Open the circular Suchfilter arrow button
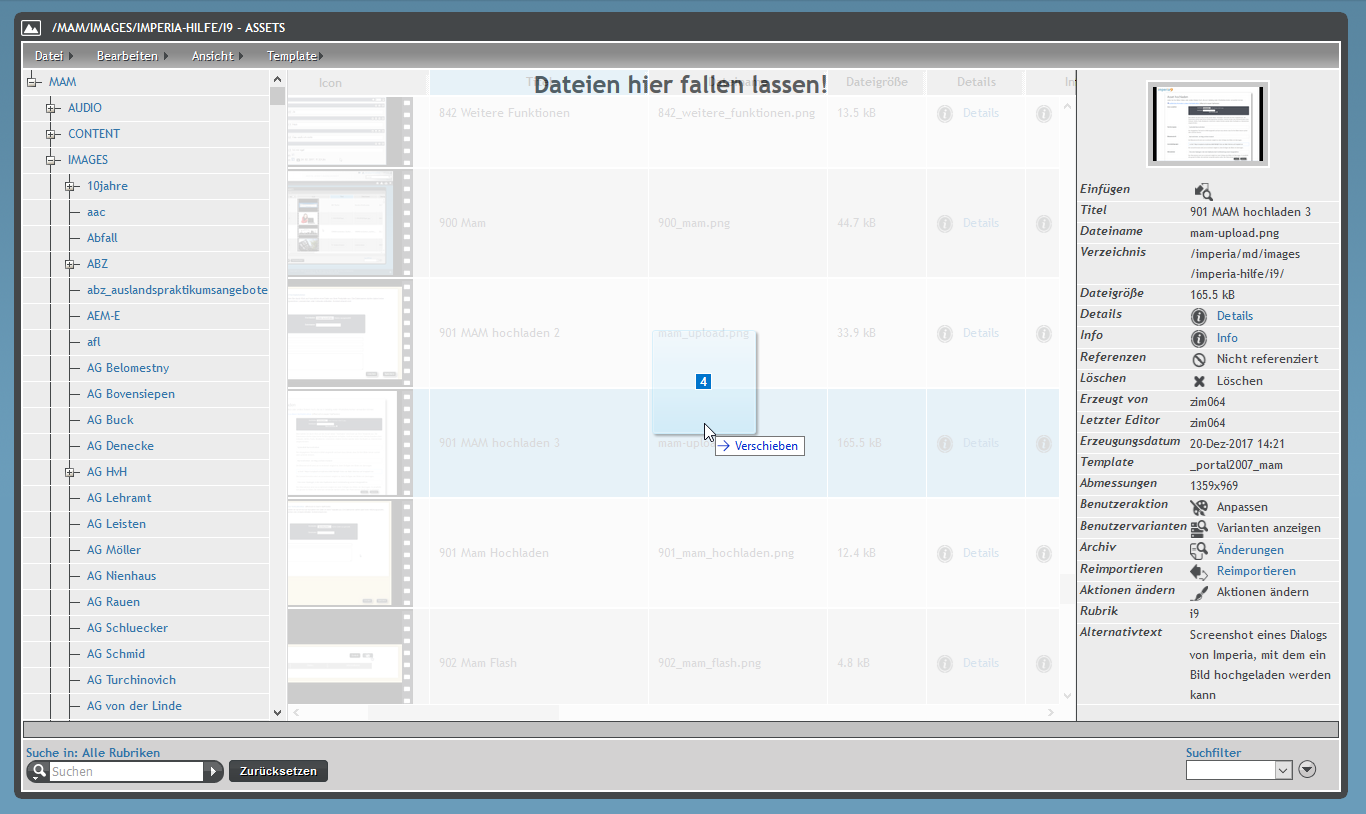This screenshot has width=1366, height=814. [x=1307, y=770]
